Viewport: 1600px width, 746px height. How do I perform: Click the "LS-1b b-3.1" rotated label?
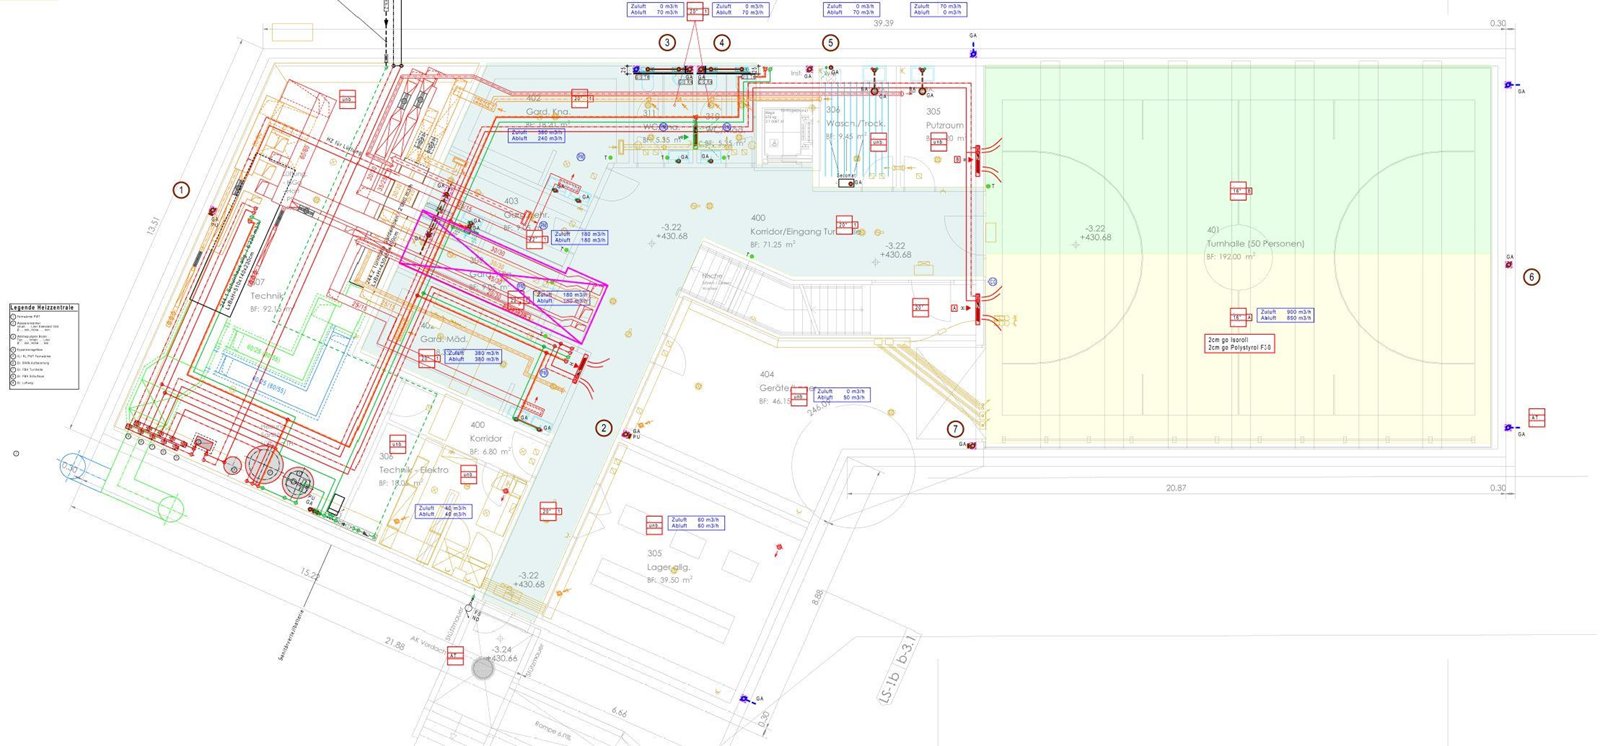(897, 668)
